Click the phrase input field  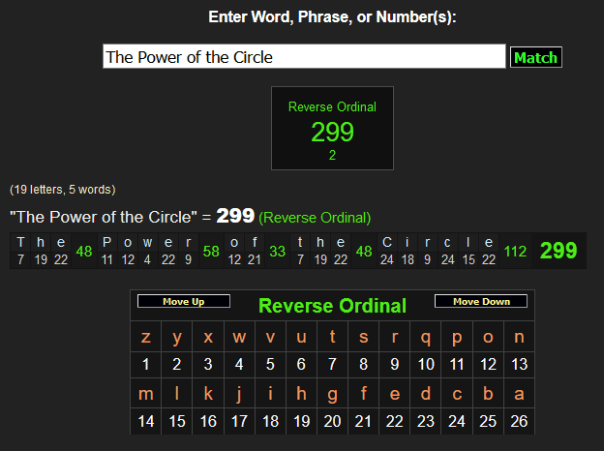(x=304, y=57)
